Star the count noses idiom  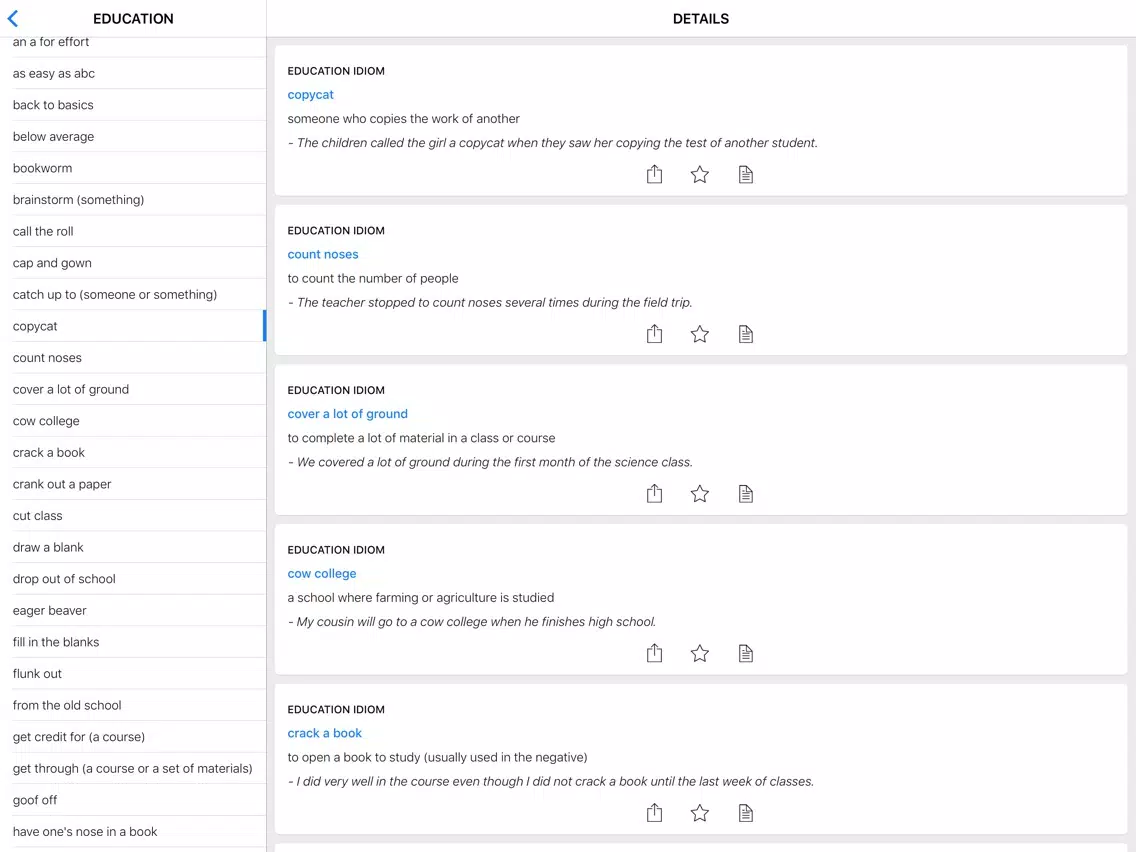coord(699,334)
